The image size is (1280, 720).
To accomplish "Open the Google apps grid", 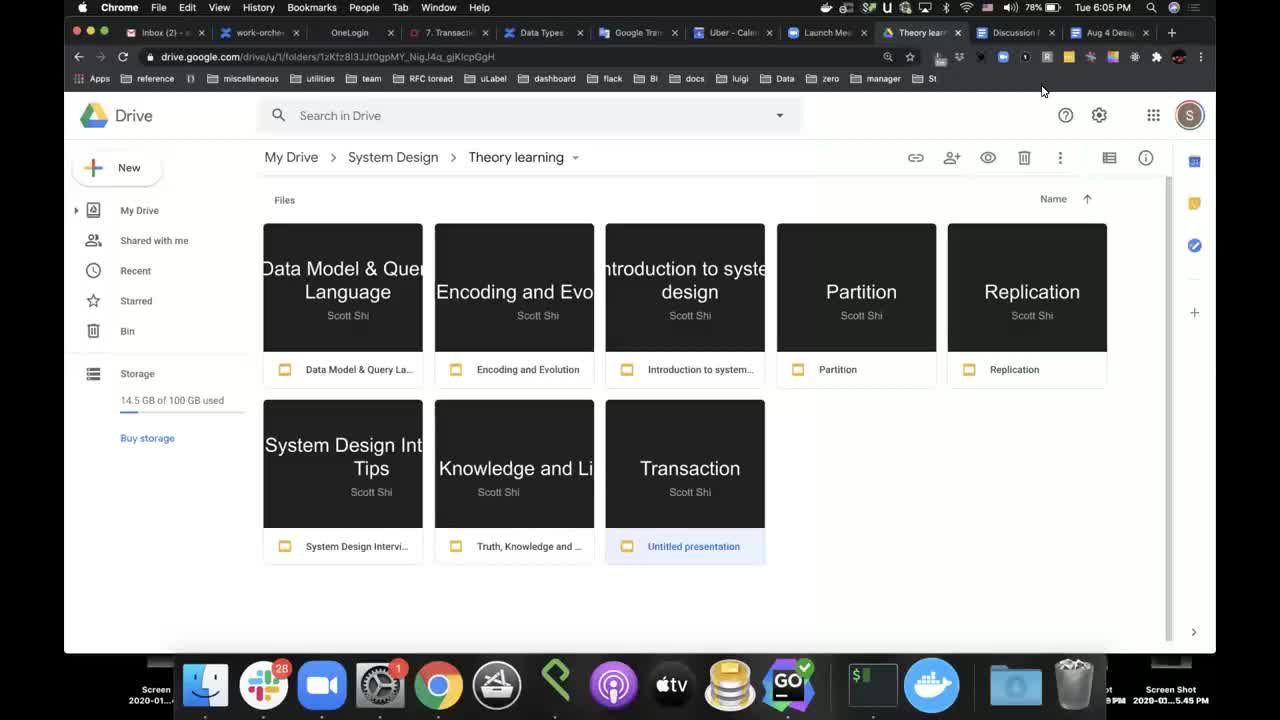I will pos(1153,116).
